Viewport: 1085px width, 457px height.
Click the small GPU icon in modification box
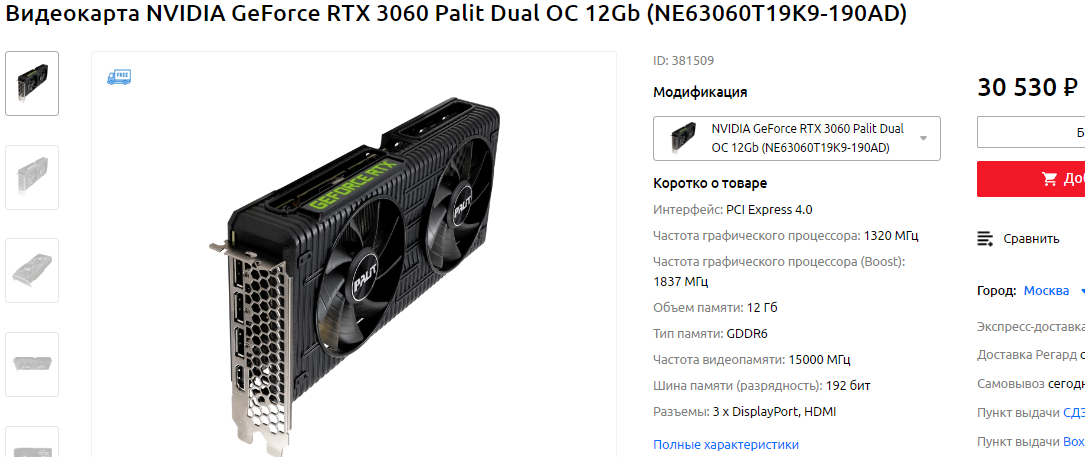683,138
